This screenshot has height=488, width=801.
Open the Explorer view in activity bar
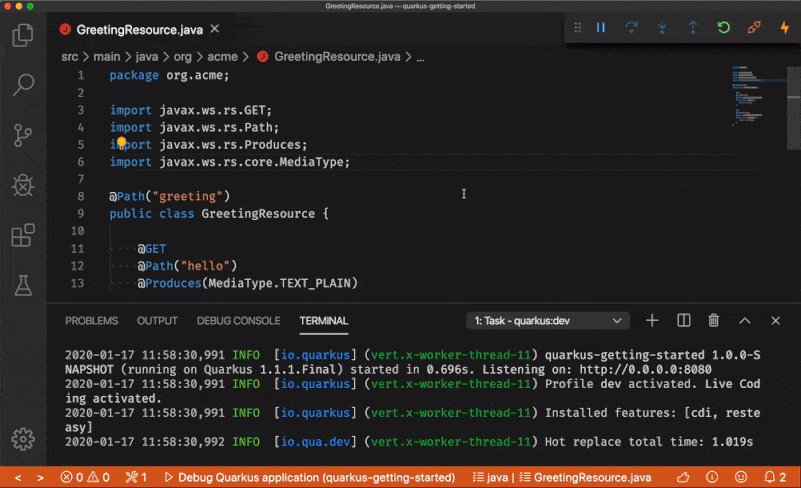[22, 37]
